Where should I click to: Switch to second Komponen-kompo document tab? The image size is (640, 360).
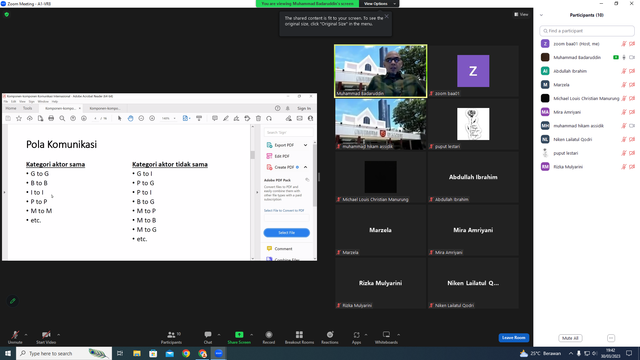[105, 108]
